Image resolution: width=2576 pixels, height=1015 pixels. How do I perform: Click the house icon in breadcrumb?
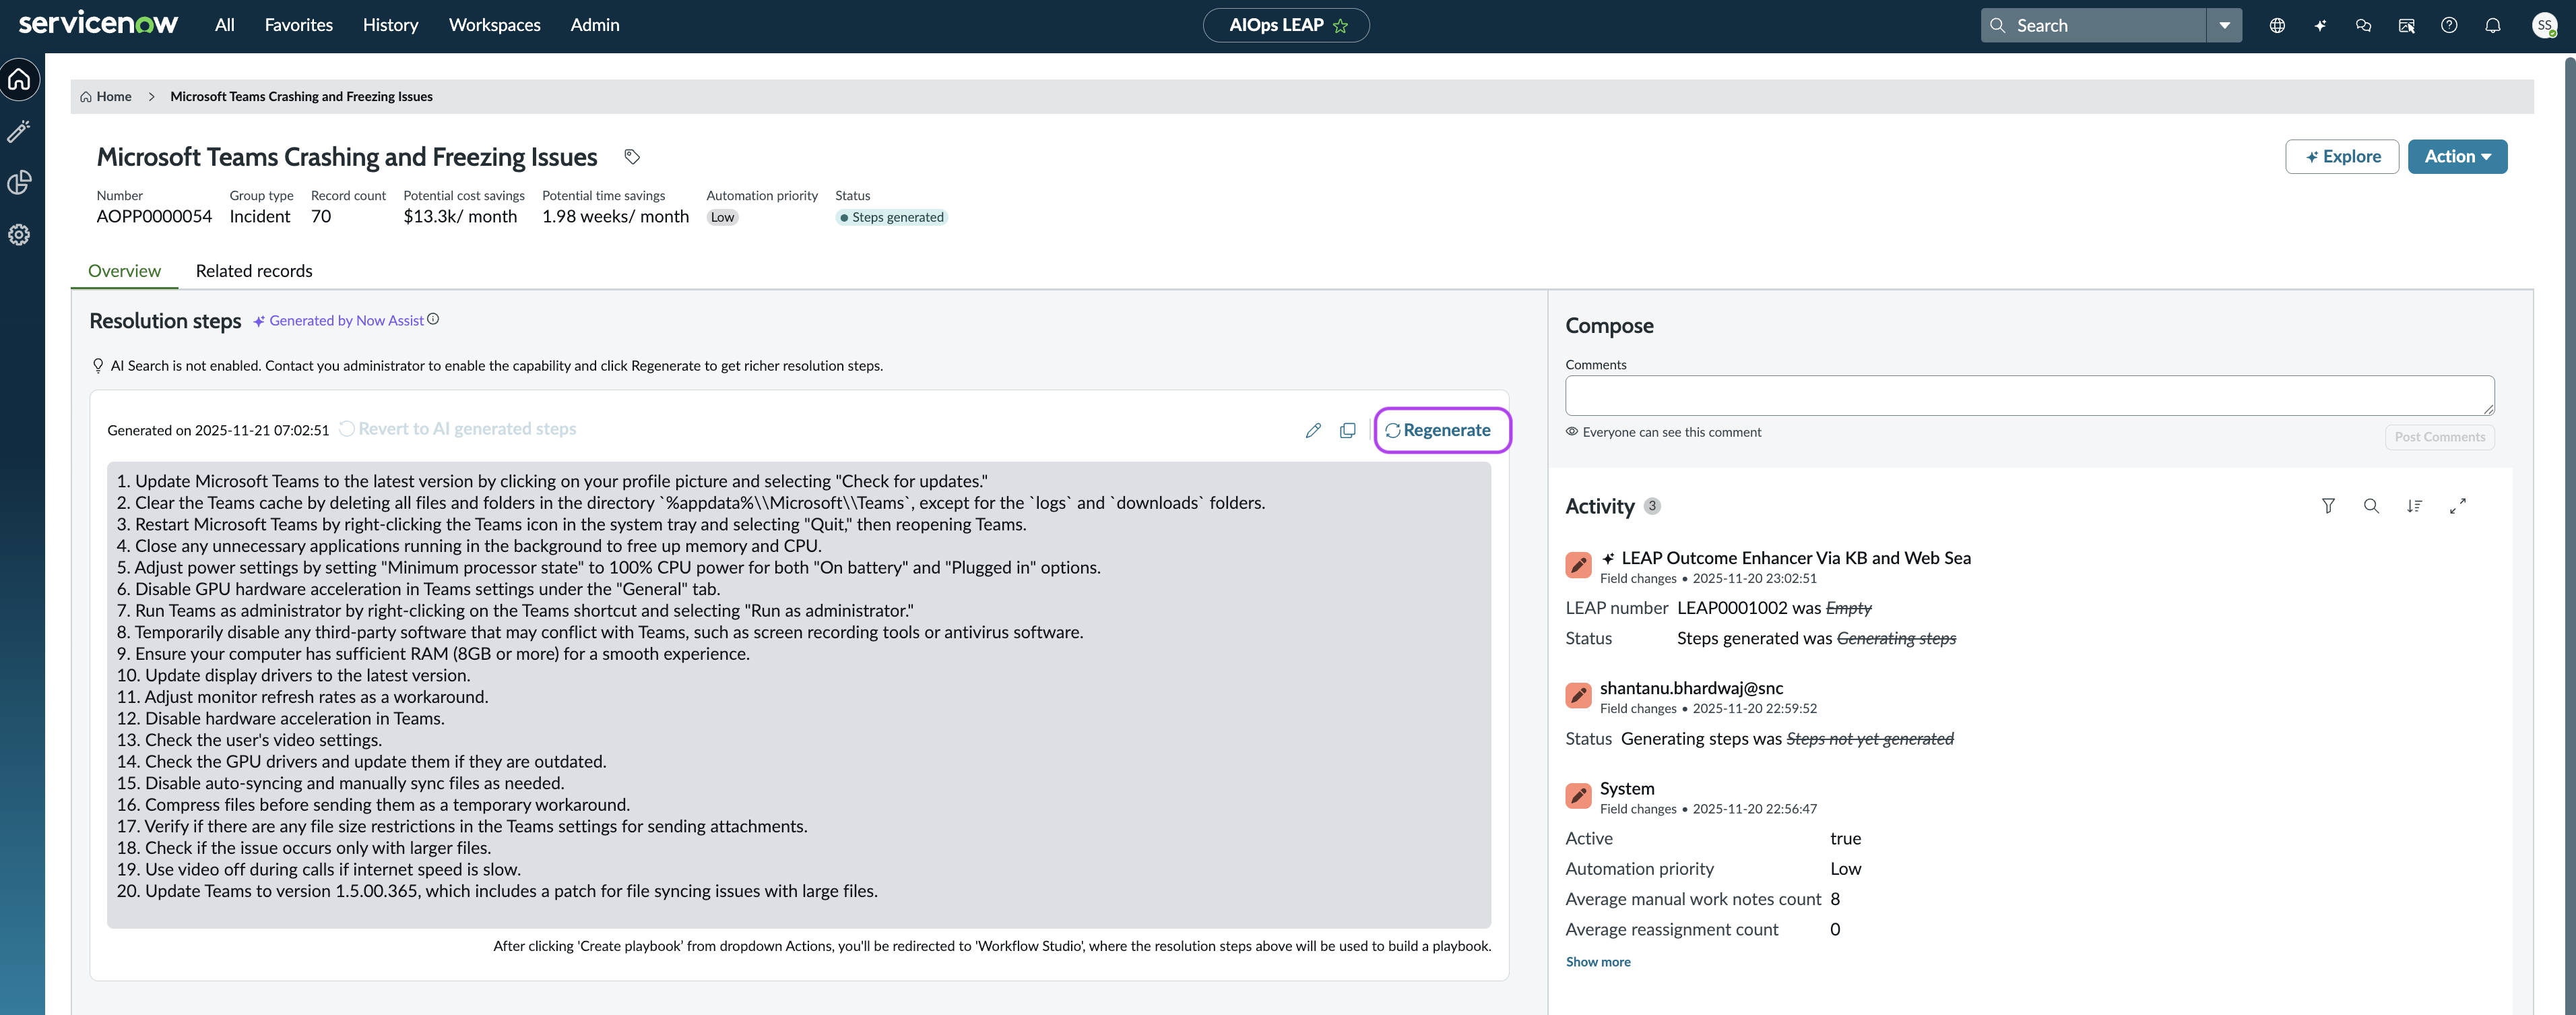[x=86, y=97]
